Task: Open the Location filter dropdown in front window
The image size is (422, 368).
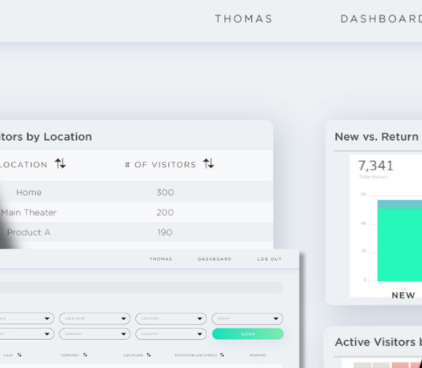Action: click(x=171, y=319)
